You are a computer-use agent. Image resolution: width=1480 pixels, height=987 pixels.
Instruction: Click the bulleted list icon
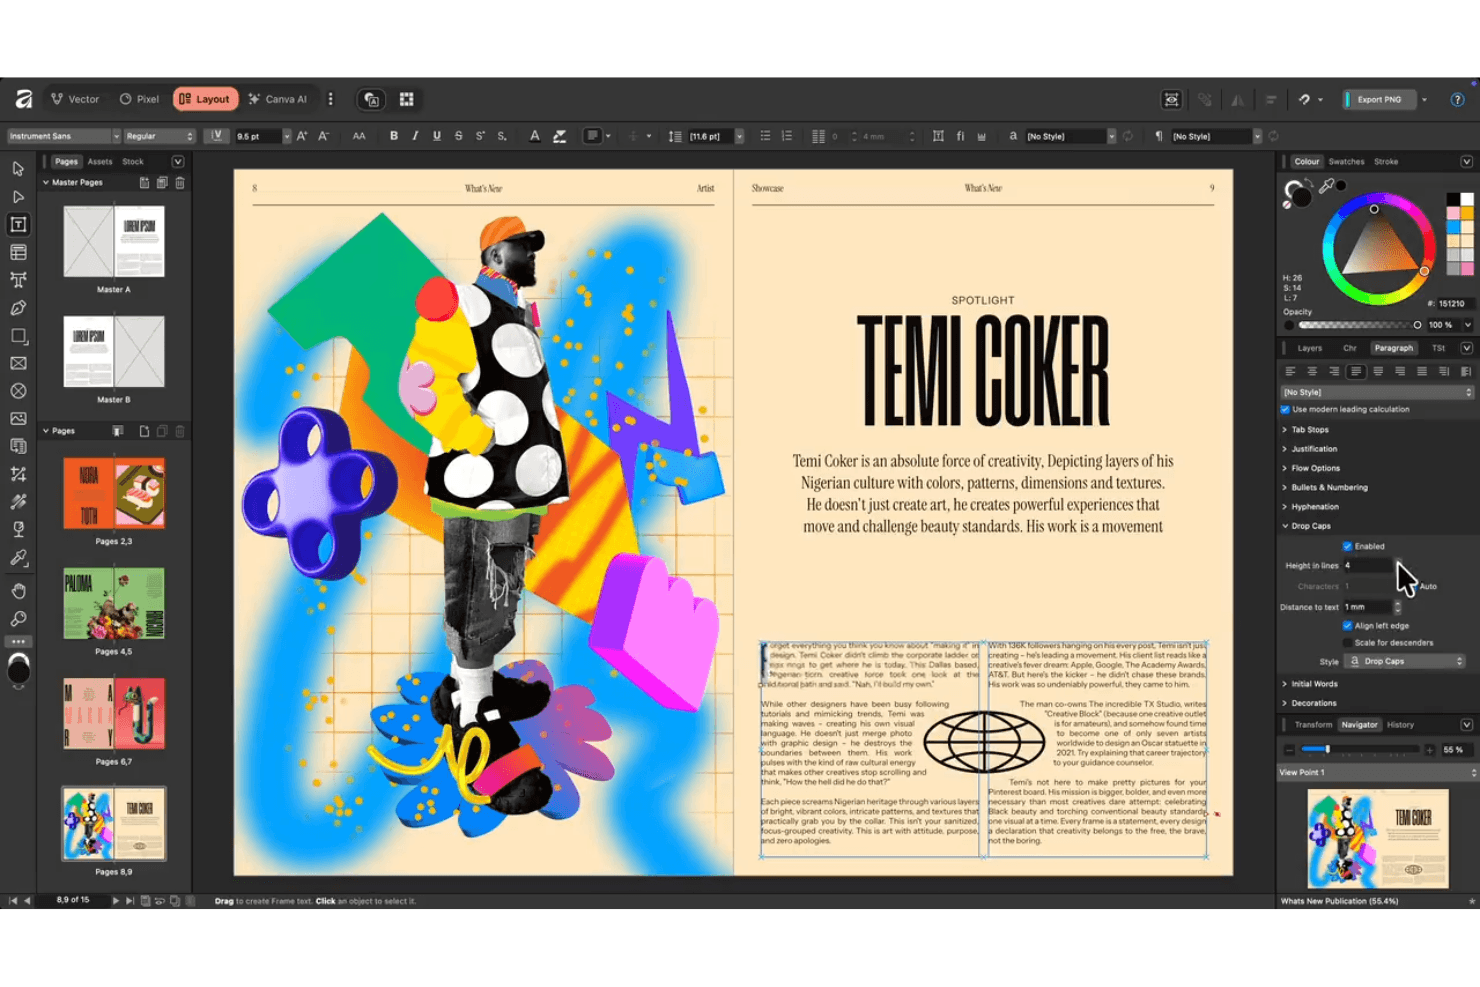[765, 136]
